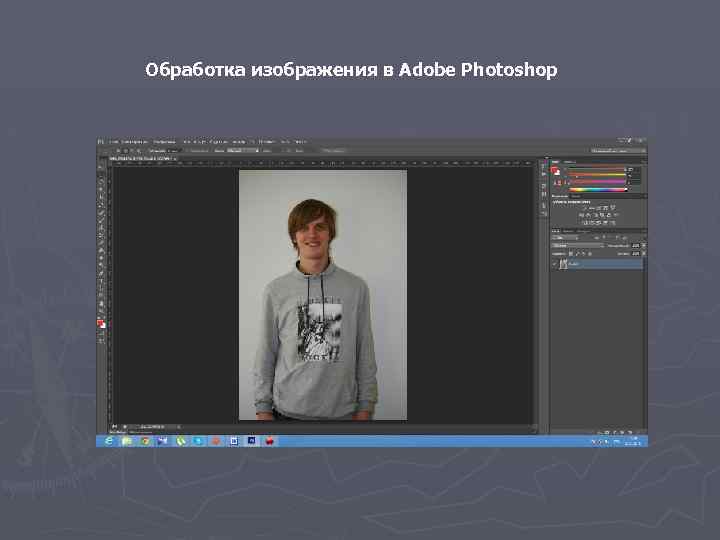
Task: Add a Curves adjustment
Action: click(x=599, y=208)
